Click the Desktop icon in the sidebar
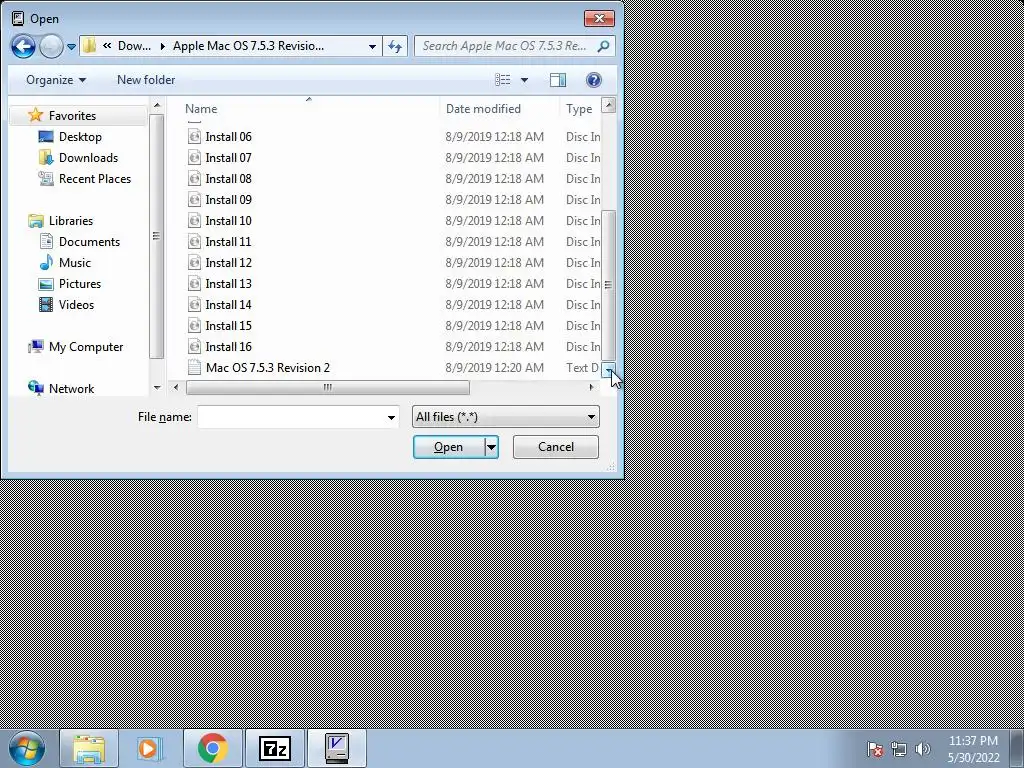The width and height of the screenshot is (1024, 768). pos(46,136)
